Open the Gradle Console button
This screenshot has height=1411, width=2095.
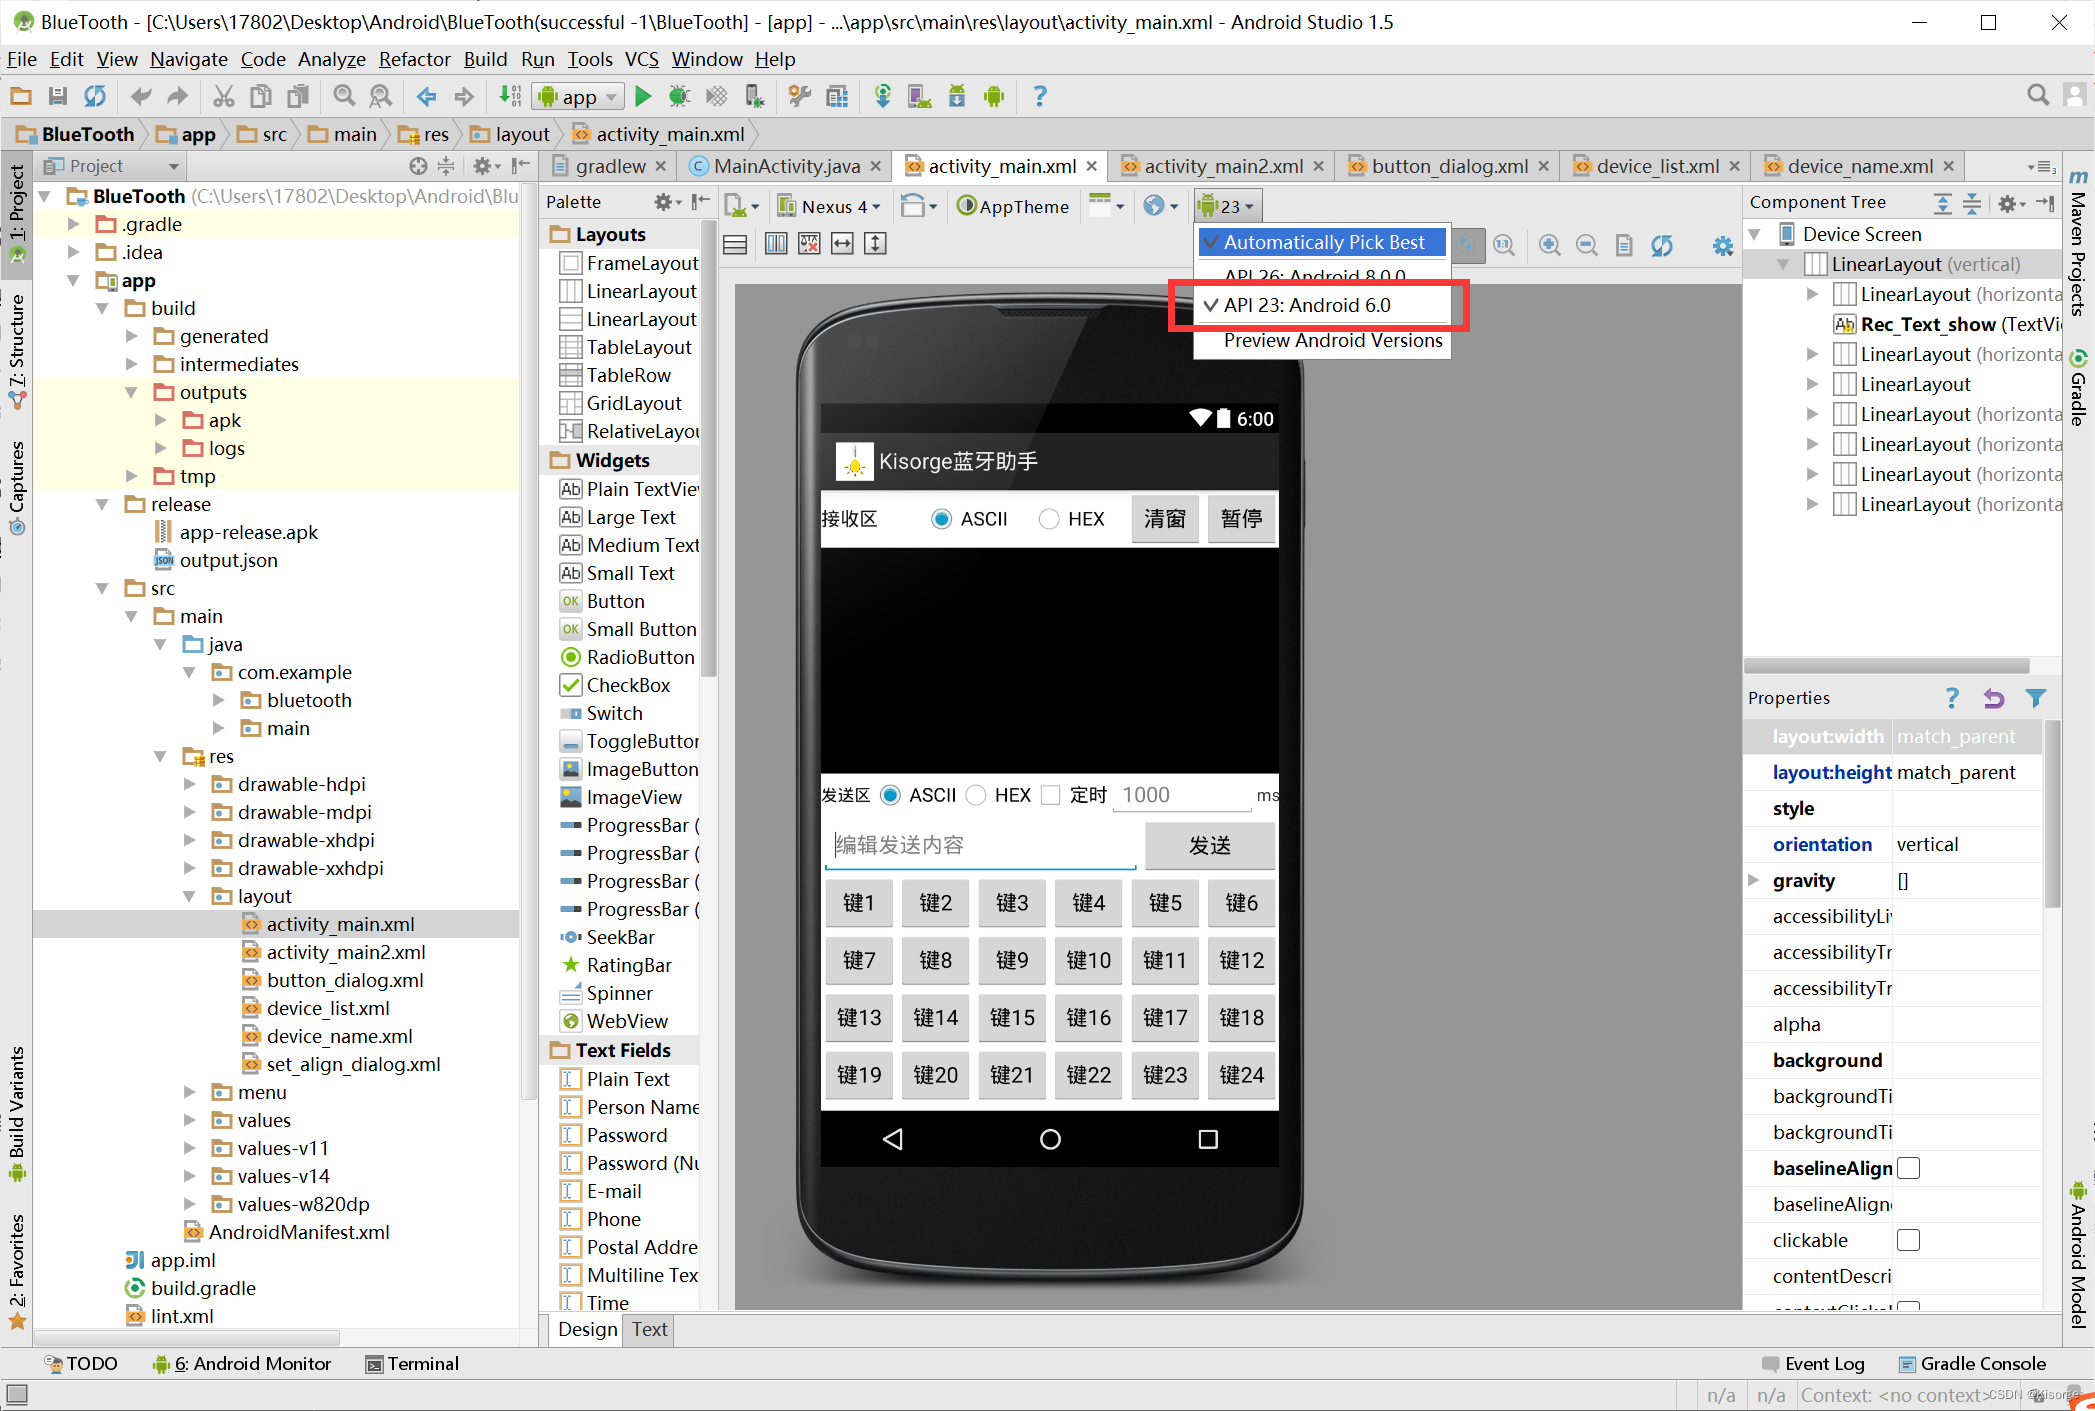(1972, 1363)
